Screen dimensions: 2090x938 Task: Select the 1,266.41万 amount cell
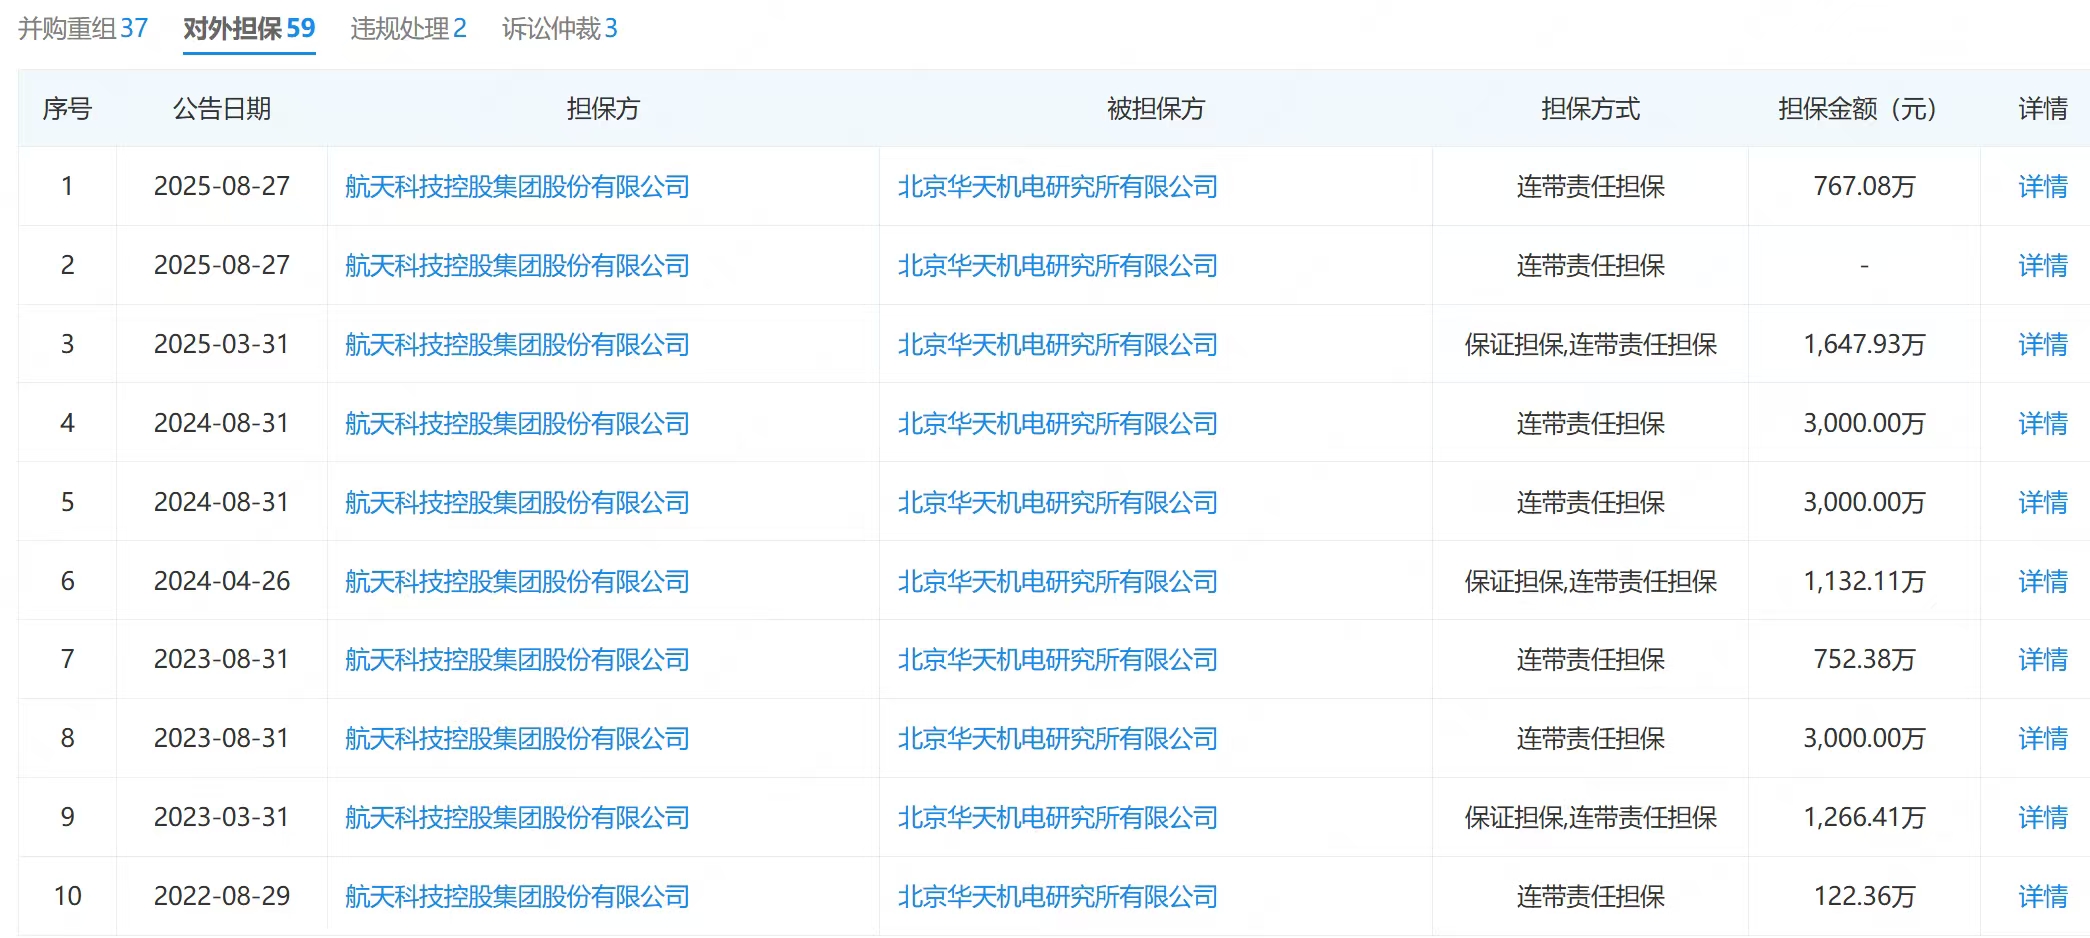click(x=1864, y=818)
